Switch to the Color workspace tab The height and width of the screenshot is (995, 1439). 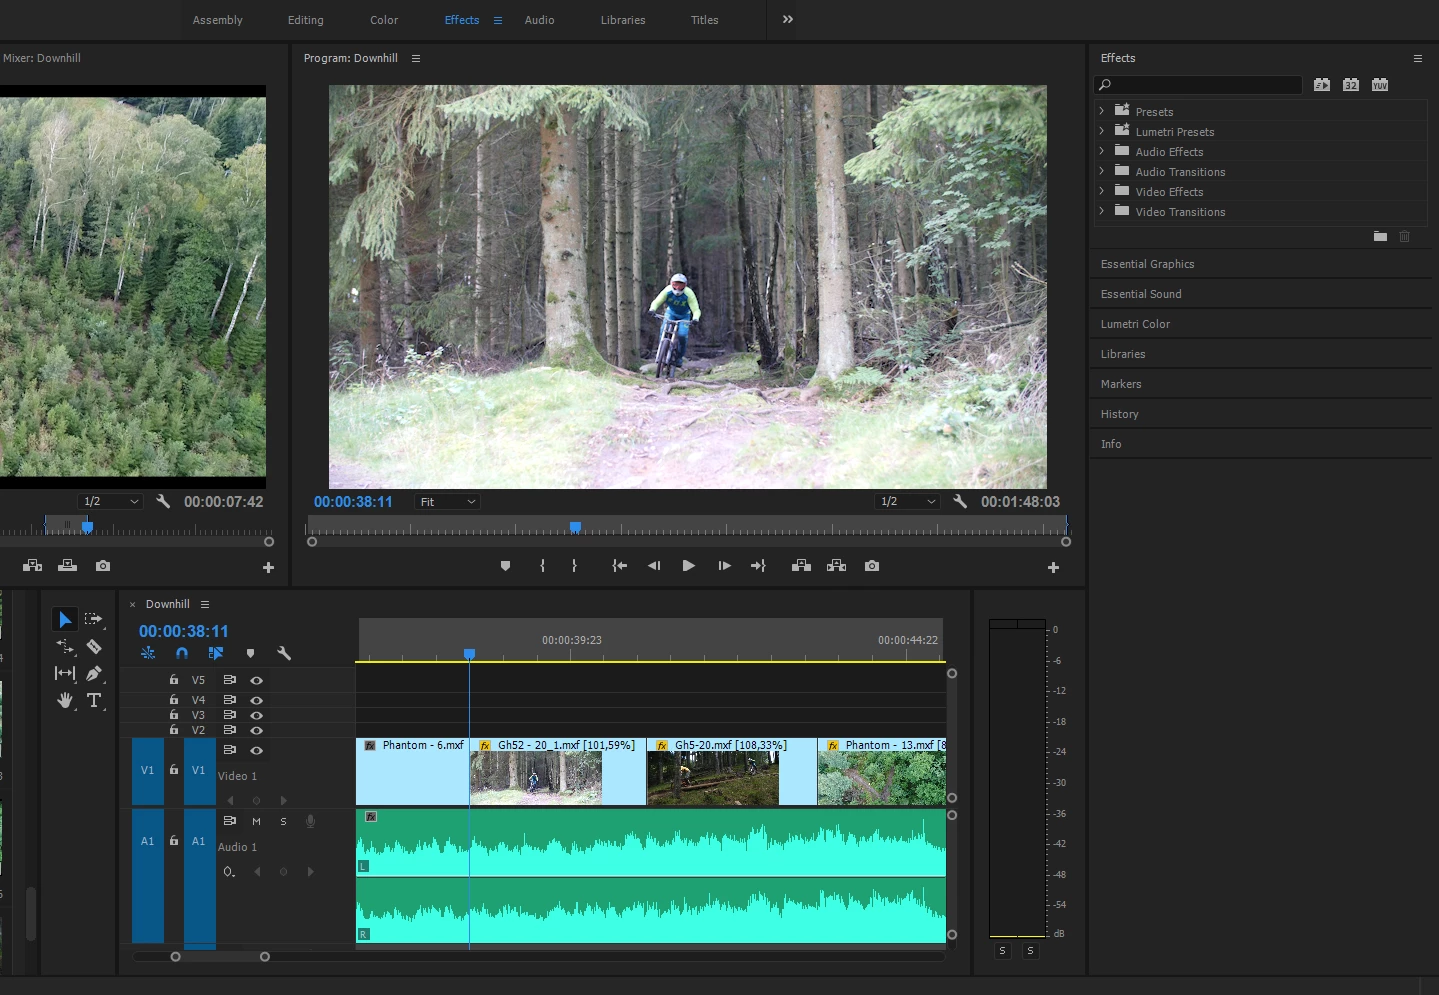pyautogui.click(x=384, y=20)
